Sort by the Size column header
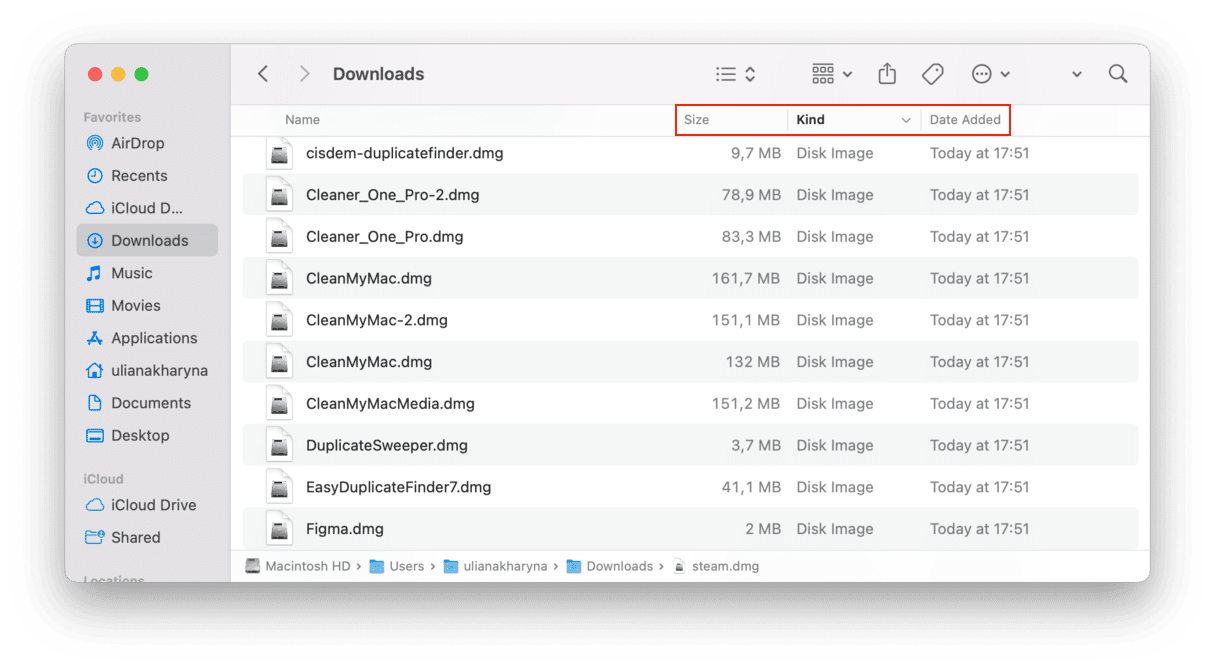 (696, 120)
